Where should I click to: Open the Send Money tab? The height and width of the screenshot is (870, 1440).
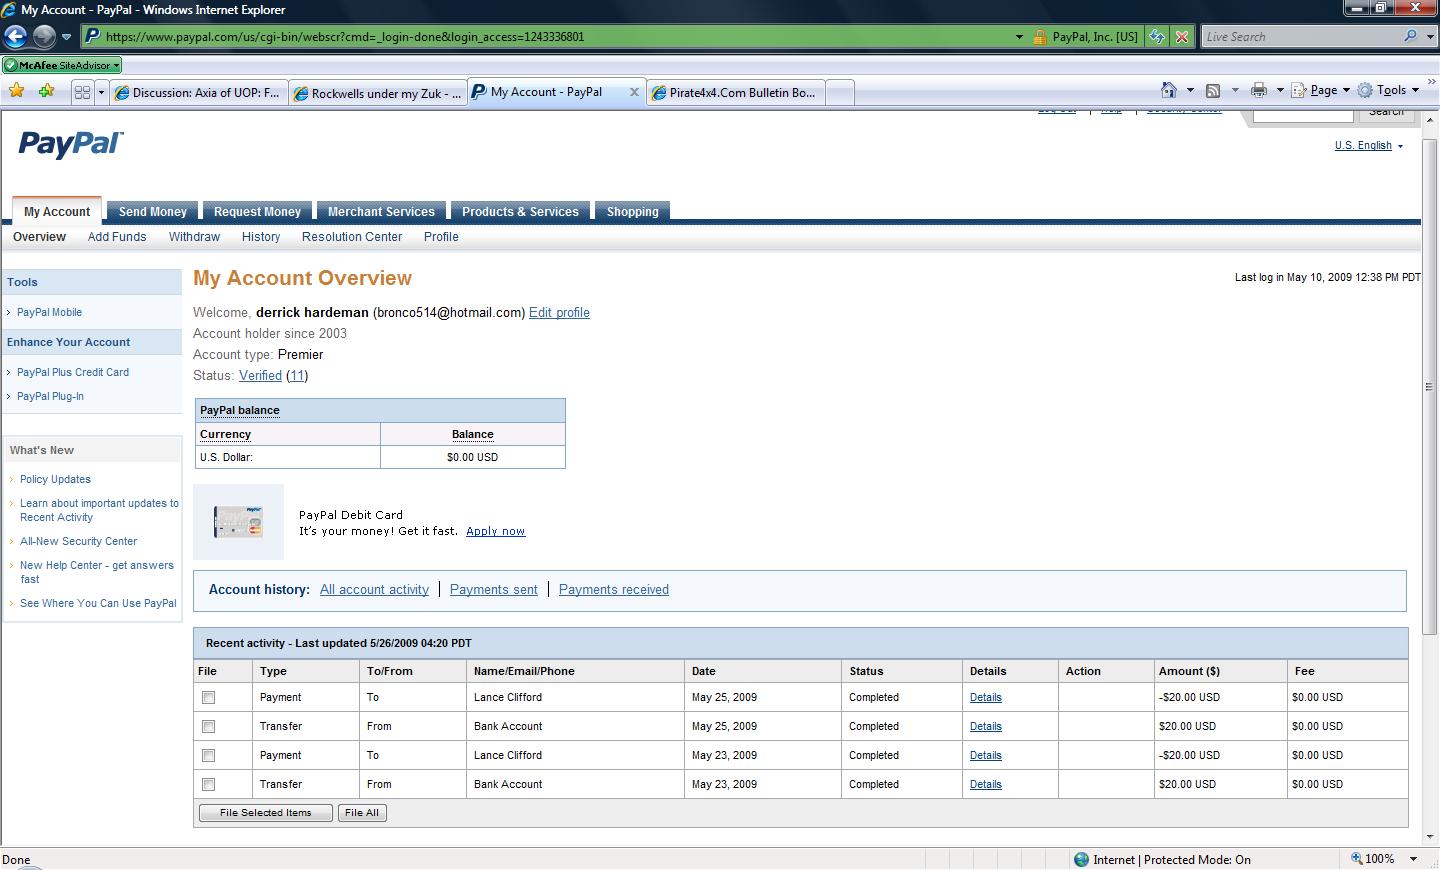(x=153, y=212)
